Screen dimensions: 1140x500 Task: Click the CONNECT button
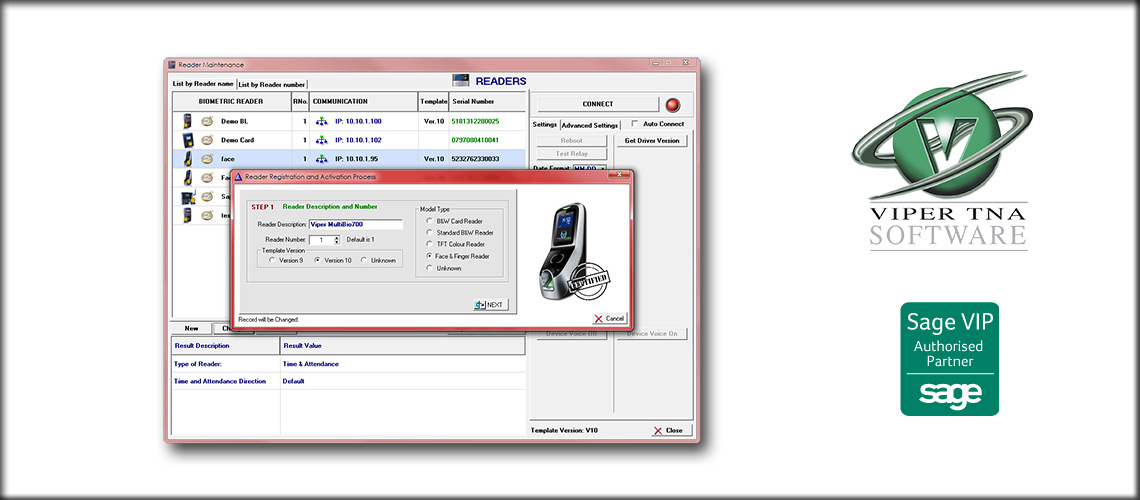[598, 105]
